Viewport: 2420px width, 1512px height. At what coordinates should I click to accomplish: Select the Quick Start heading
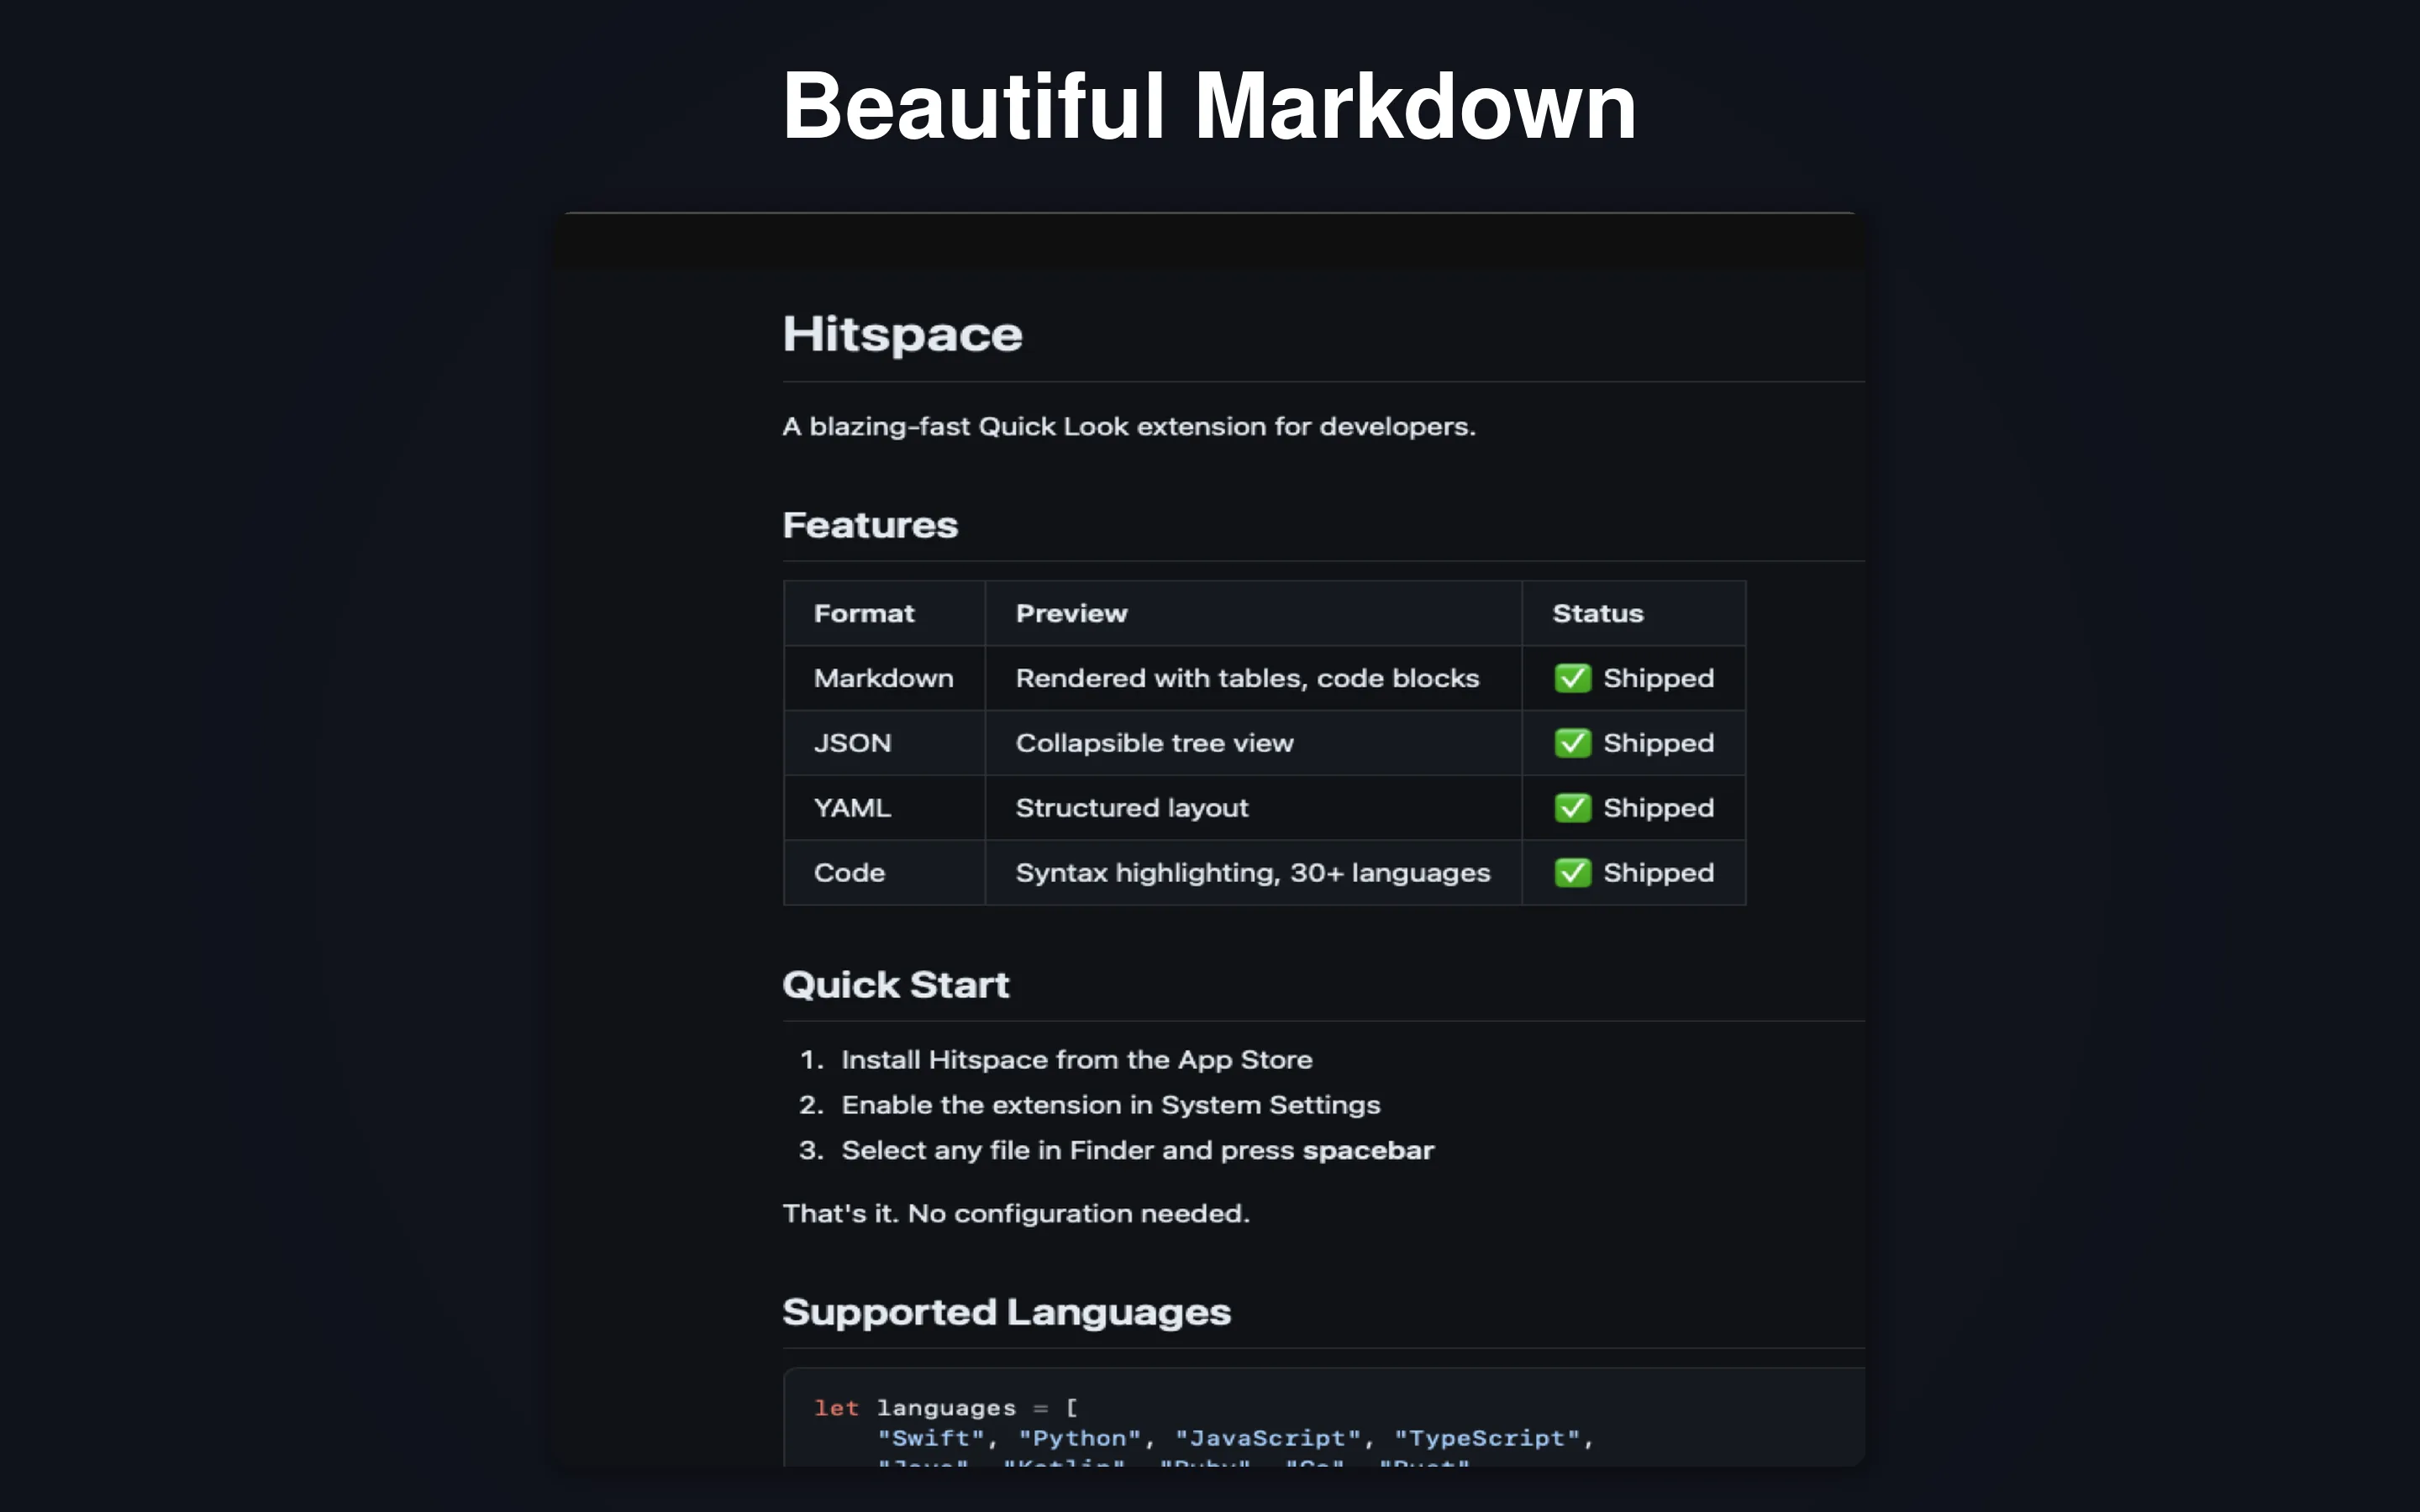[896, 985]
